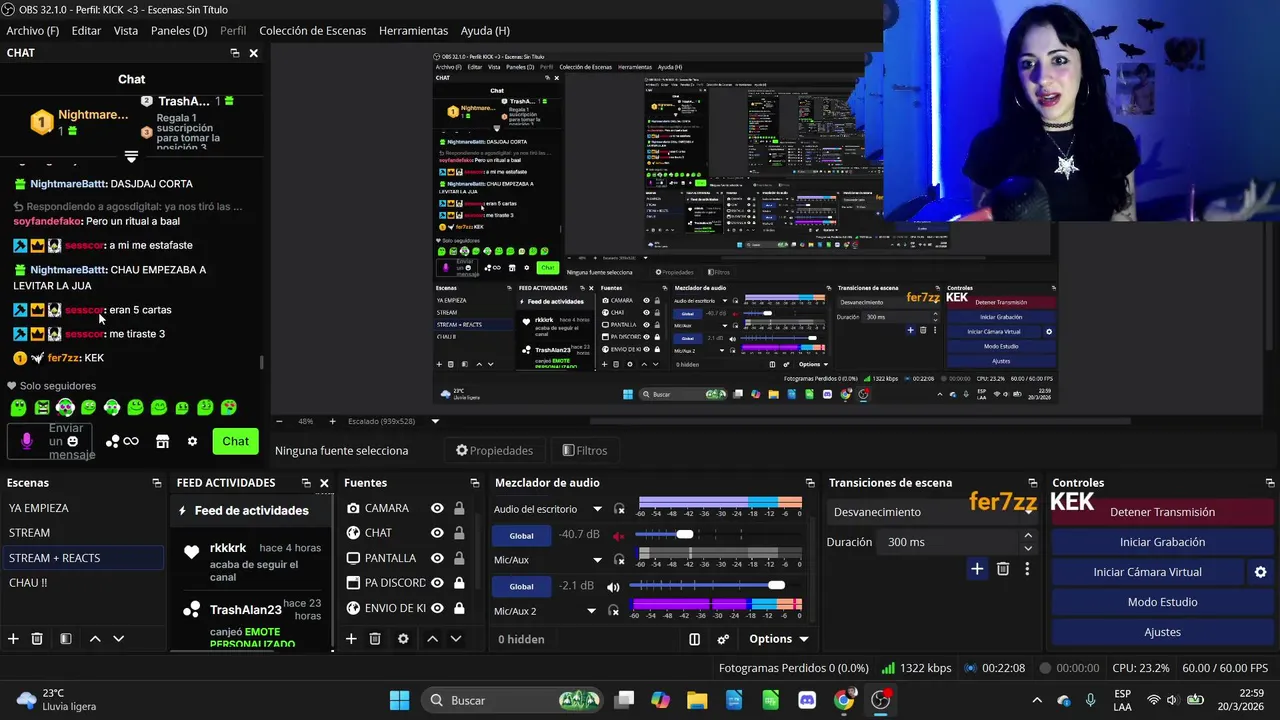The height and width of the screenshot is (720, 1280).
Task: Click Detener Transmisión button
Action: click(x=1162, y=512)
